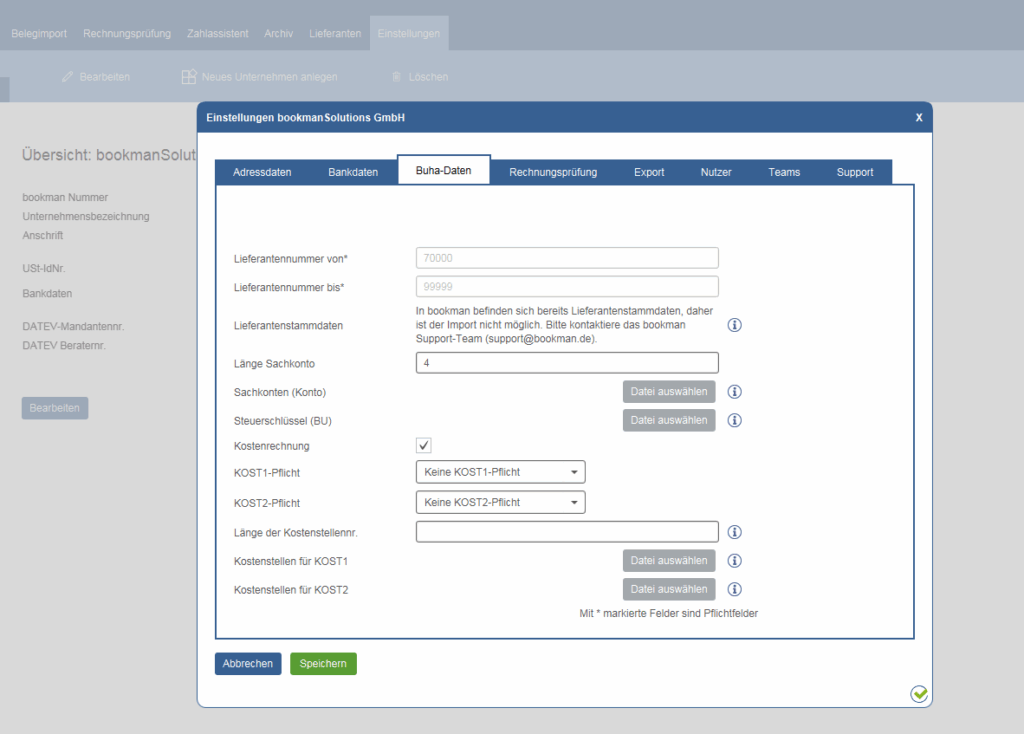Toggle the Kostenrechnung checkbox
The width and height of the screenshot is (1024, 734).
[424, 445]
